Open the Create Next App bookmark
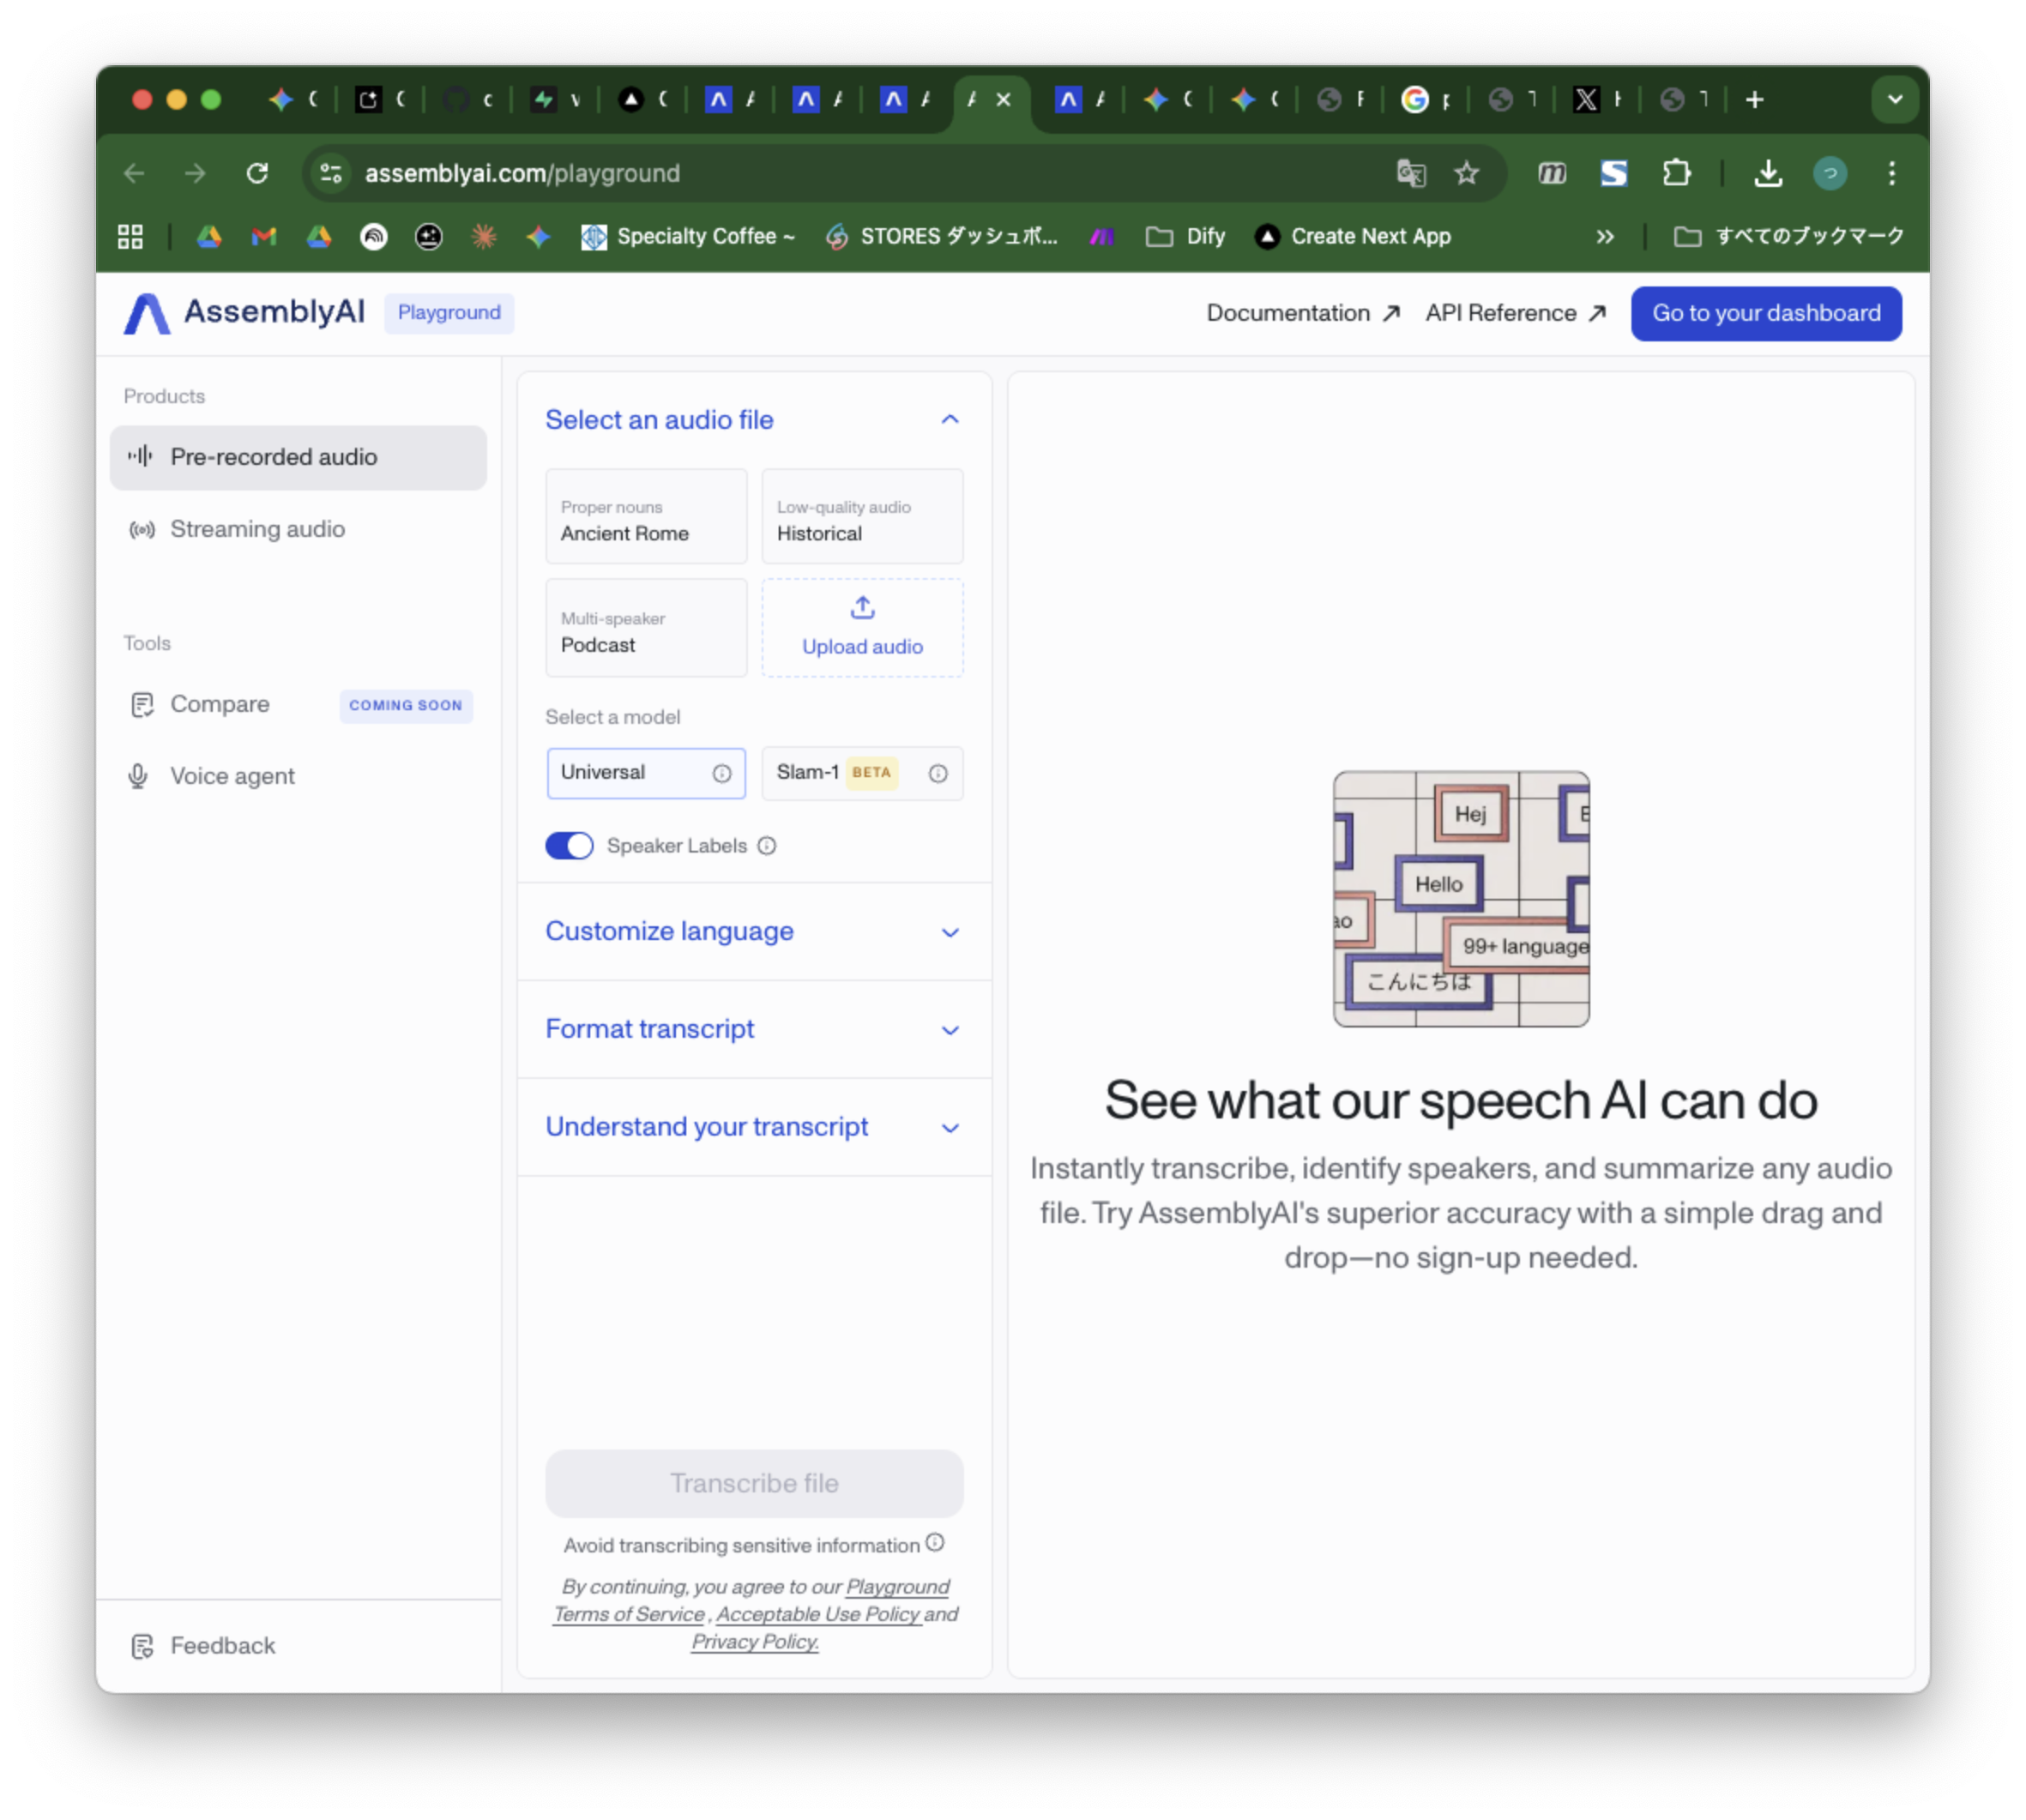 1352,236
